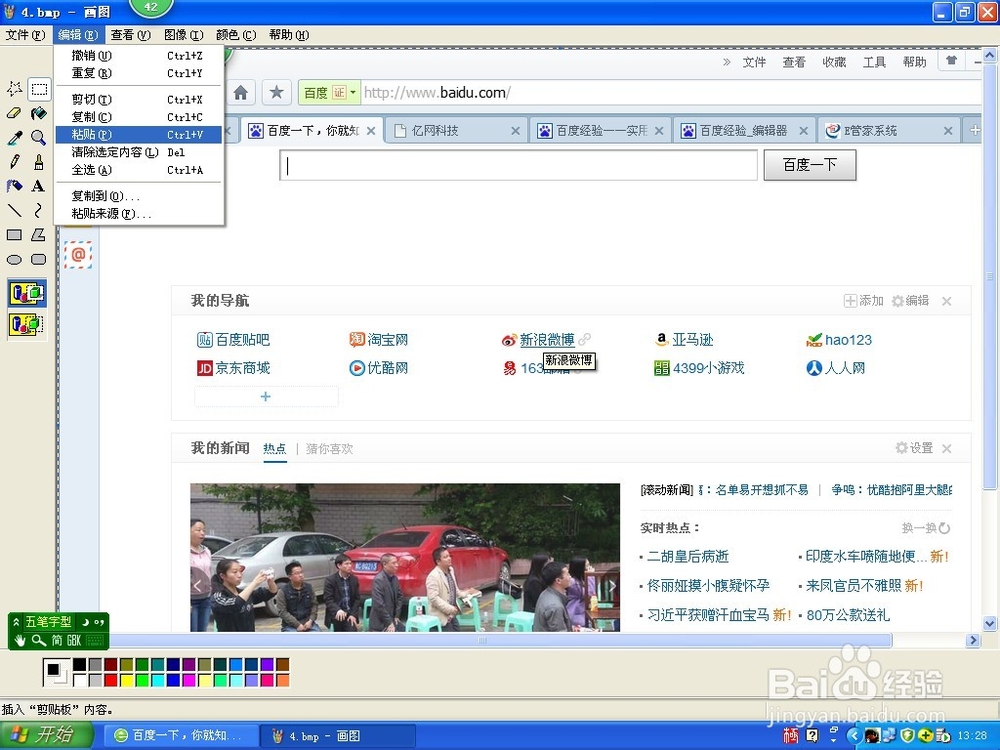Choose 清除选定内容 in the edit menu
1000x750 pixels.
click(138, 152)
